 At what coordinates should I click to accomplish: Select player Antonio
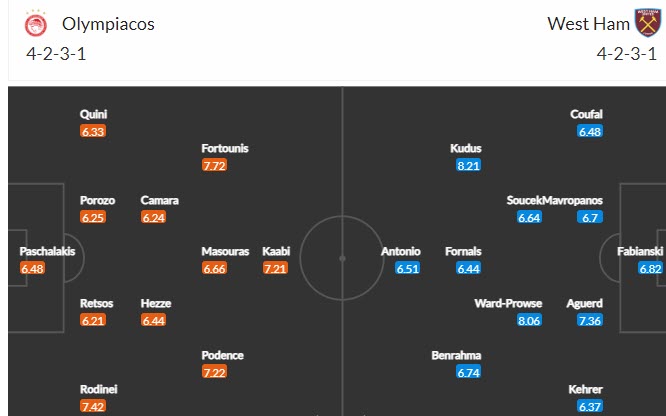(x=401, y=251)
